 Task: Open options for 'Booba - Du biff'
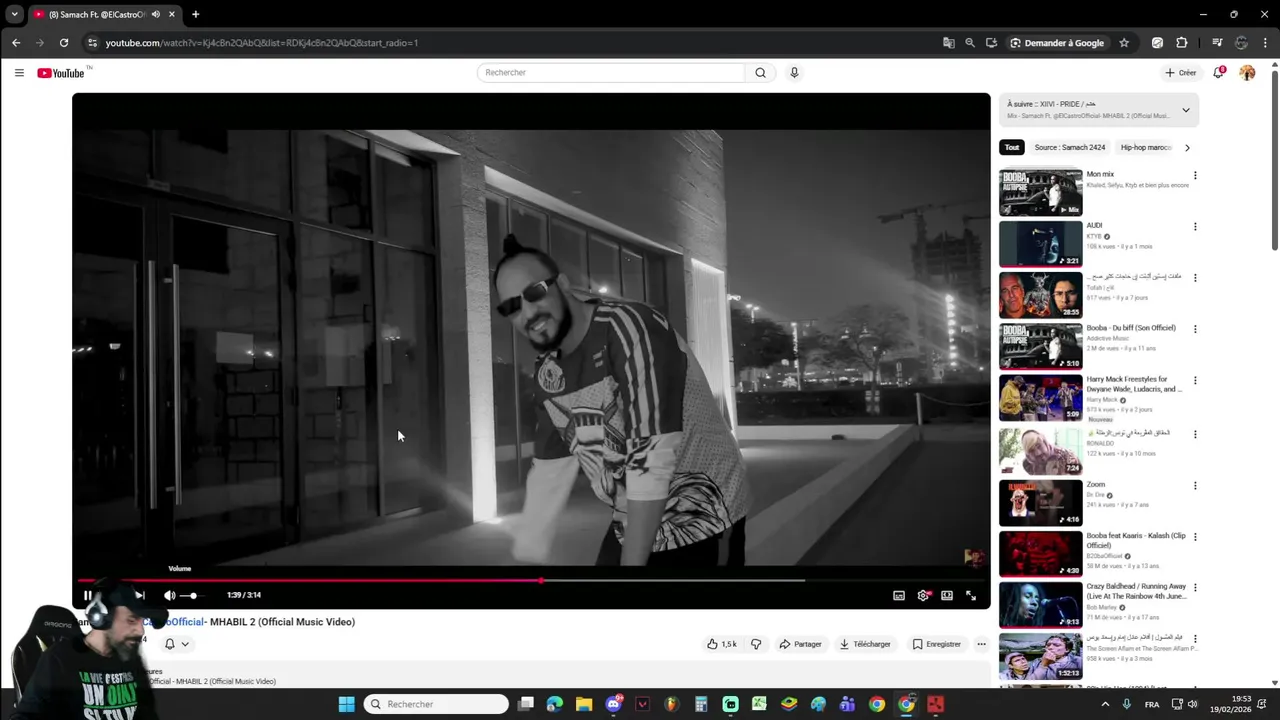pyautogui.click(x=1195, y=328)
